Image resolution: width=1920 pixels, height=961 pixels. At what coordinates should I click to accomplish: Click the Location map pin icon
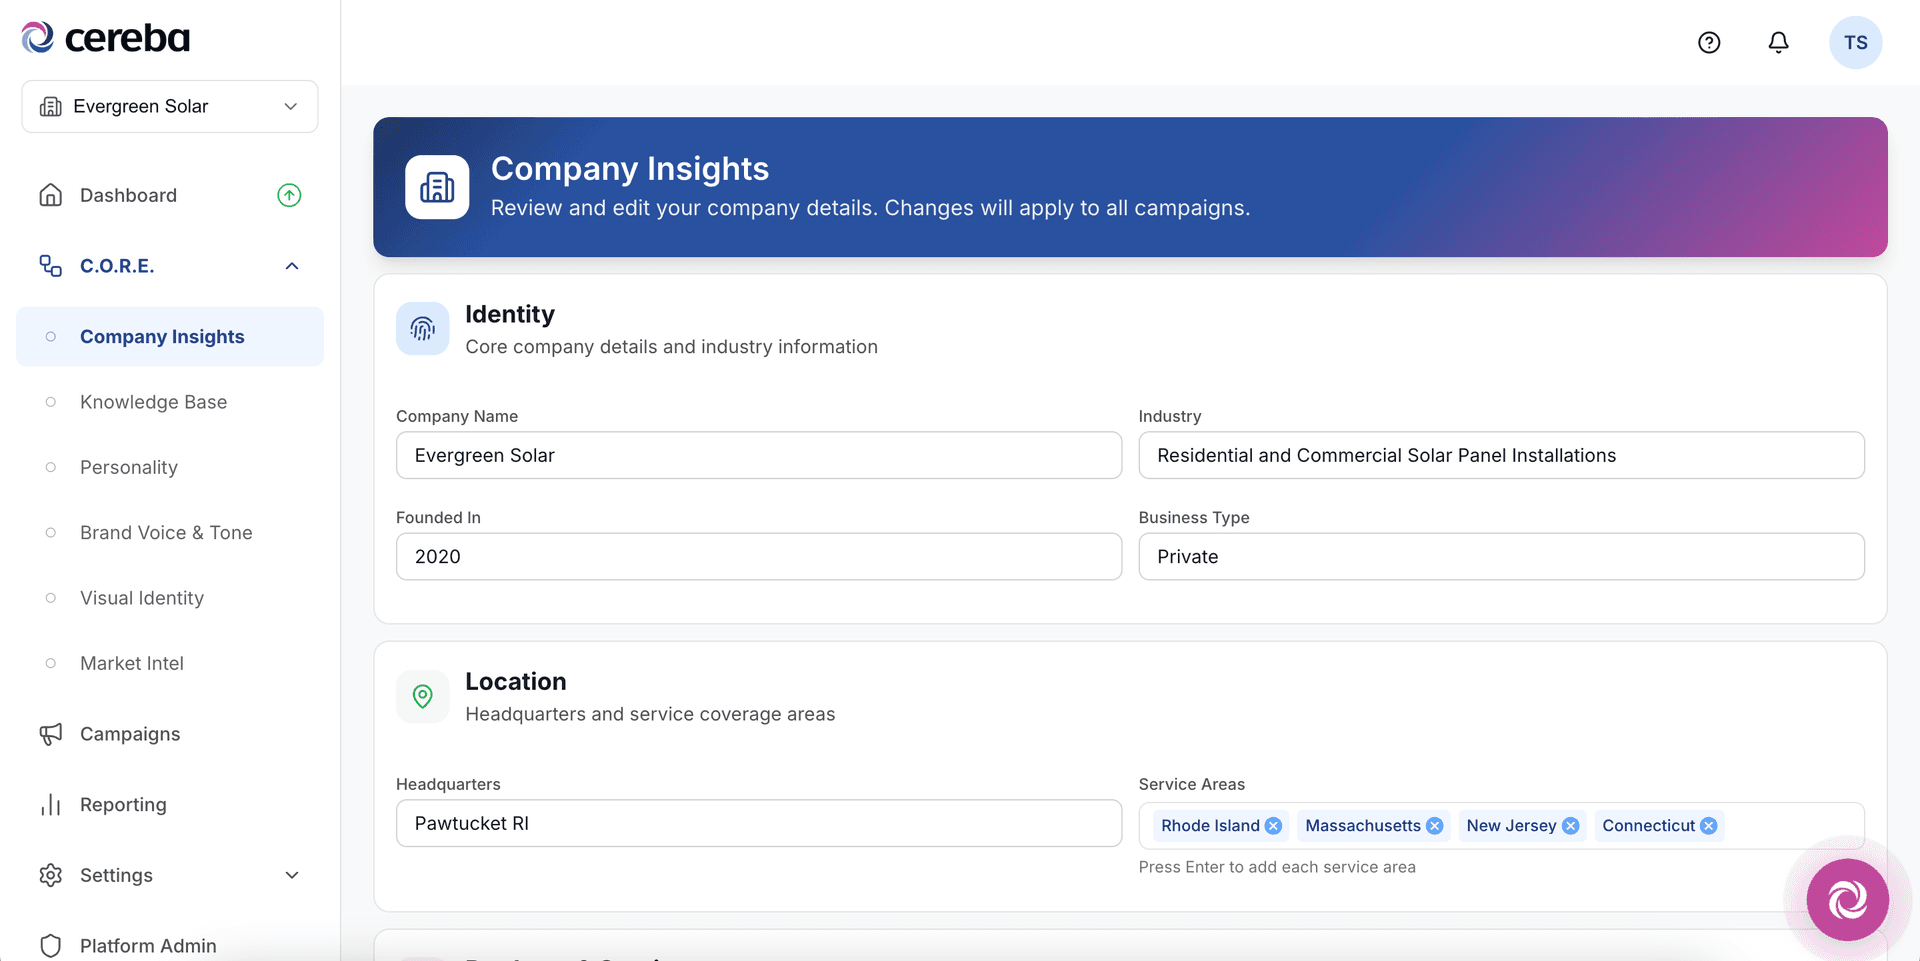coord(422,696)
